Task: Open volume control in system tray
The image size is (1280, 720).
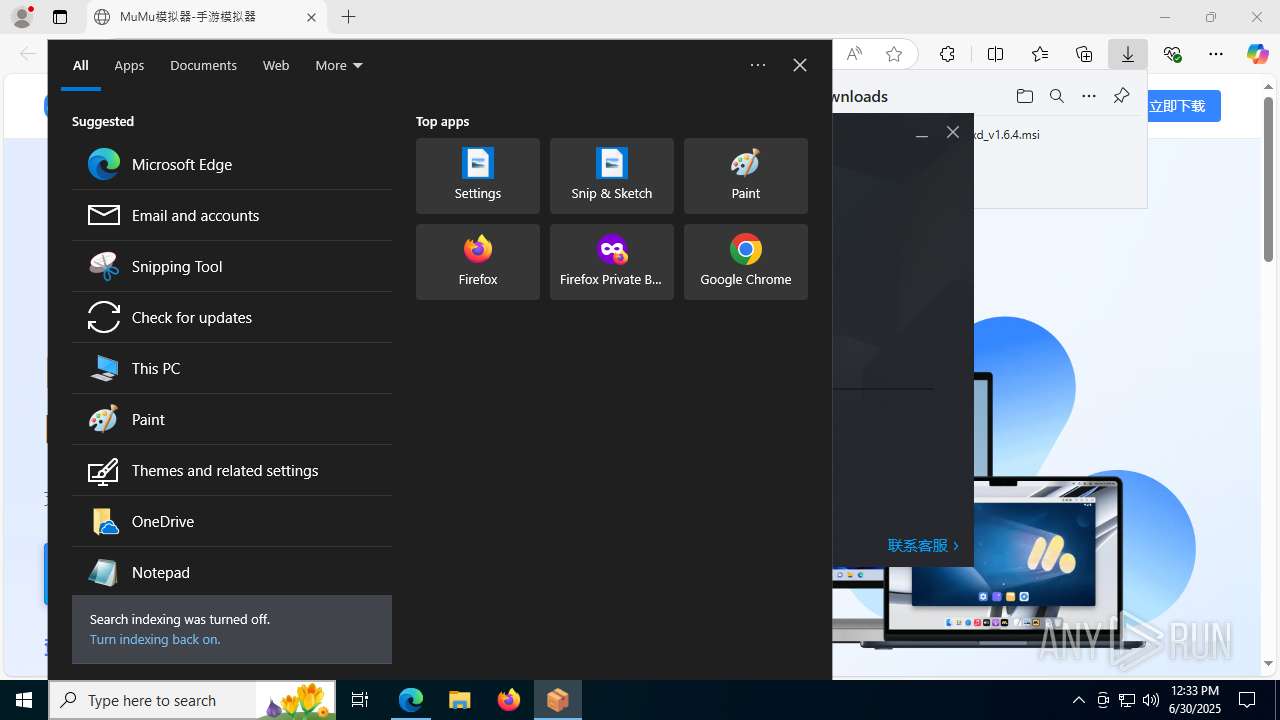Action: click(x=1151, y=700)
